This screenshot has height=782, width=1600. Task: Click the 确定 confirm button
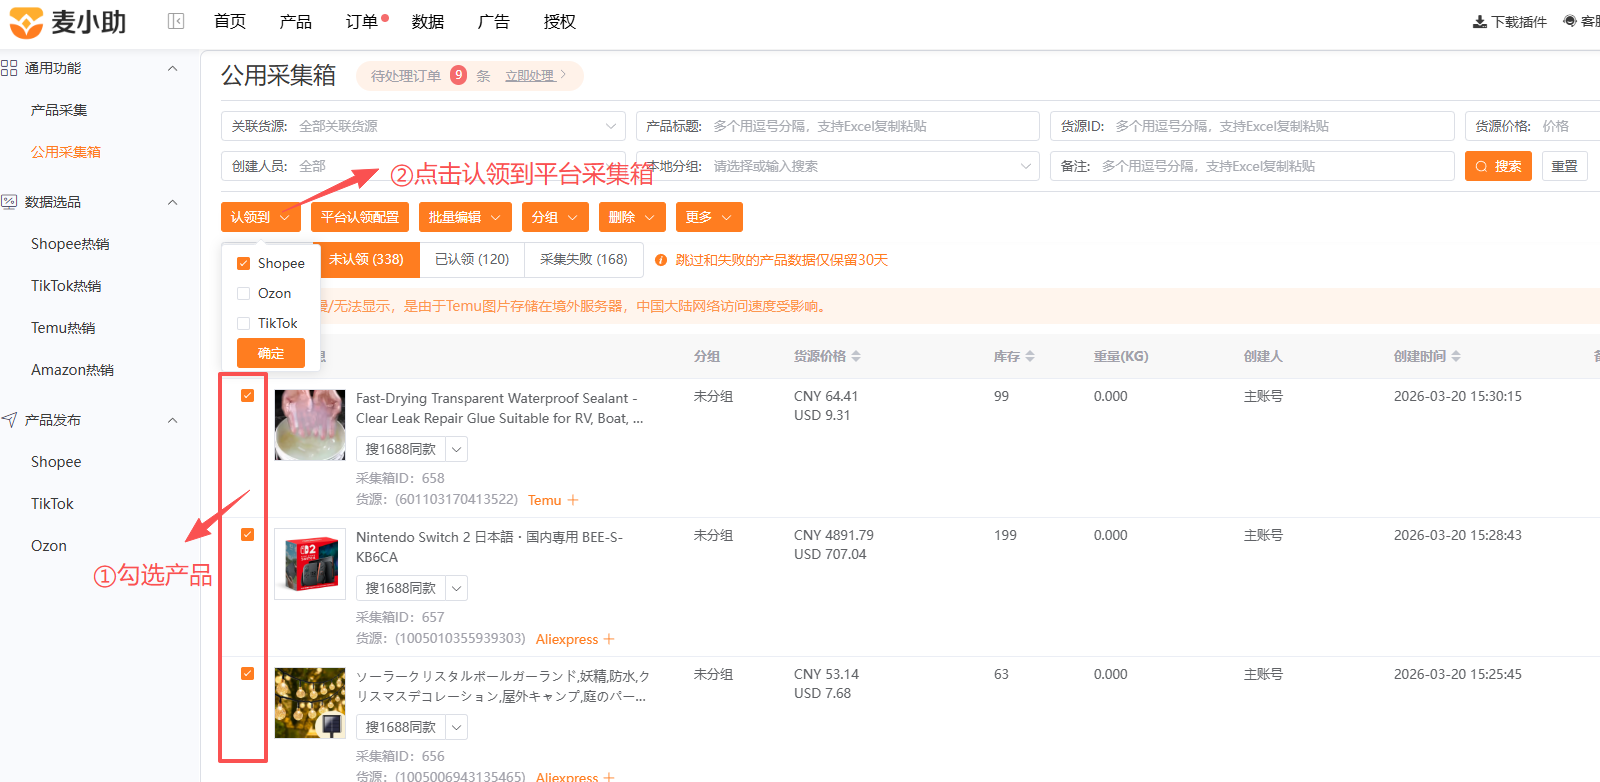pos(271,353)
